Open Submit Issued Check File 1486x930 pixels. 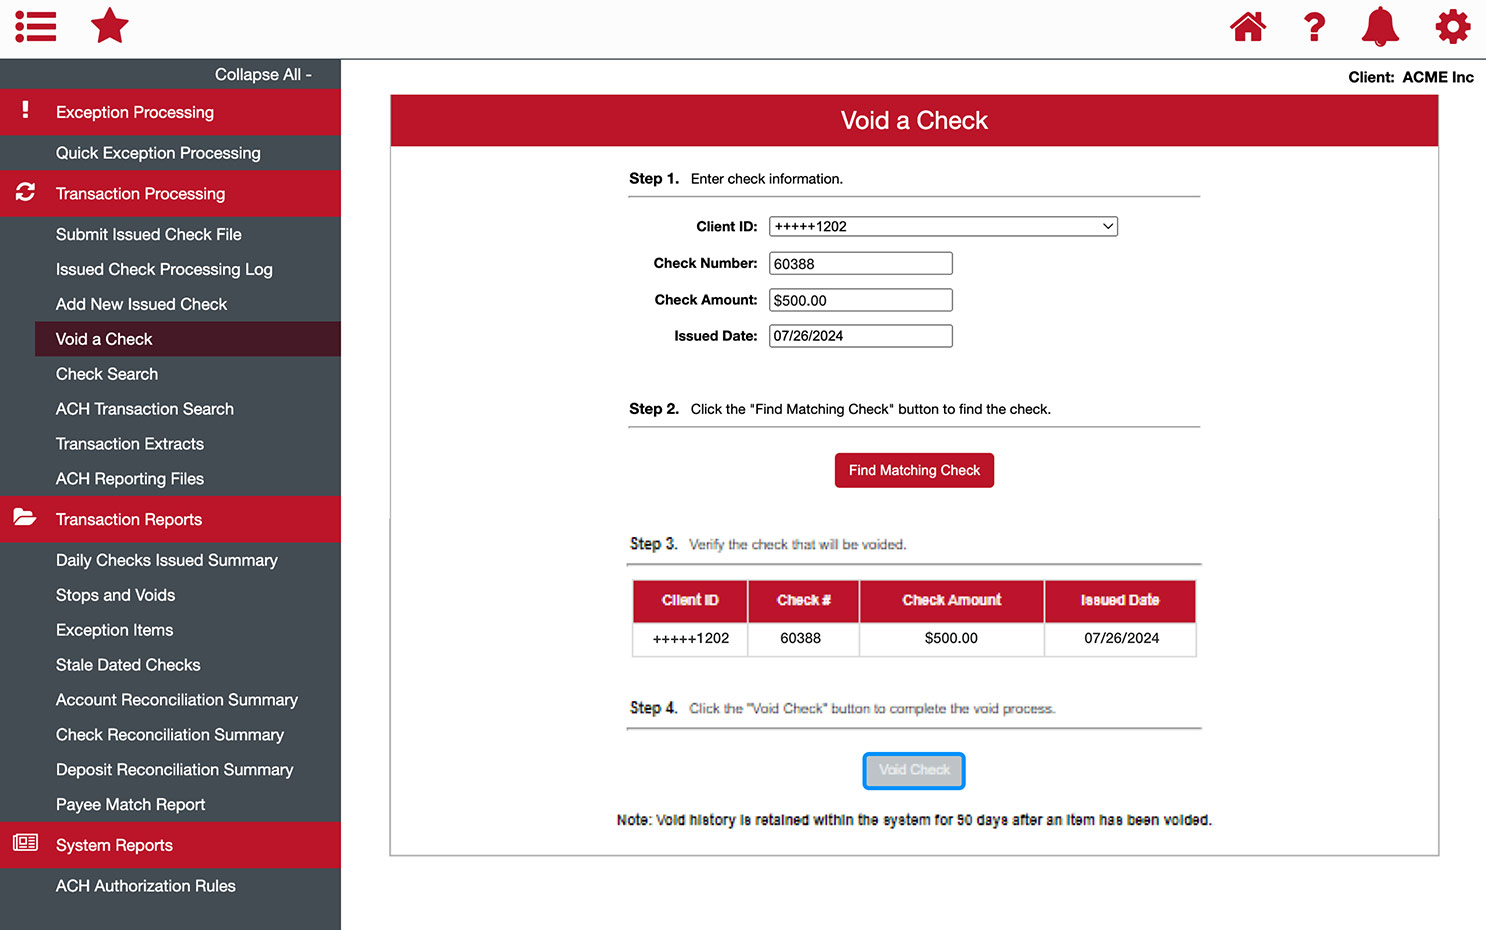tap(149, 234)
